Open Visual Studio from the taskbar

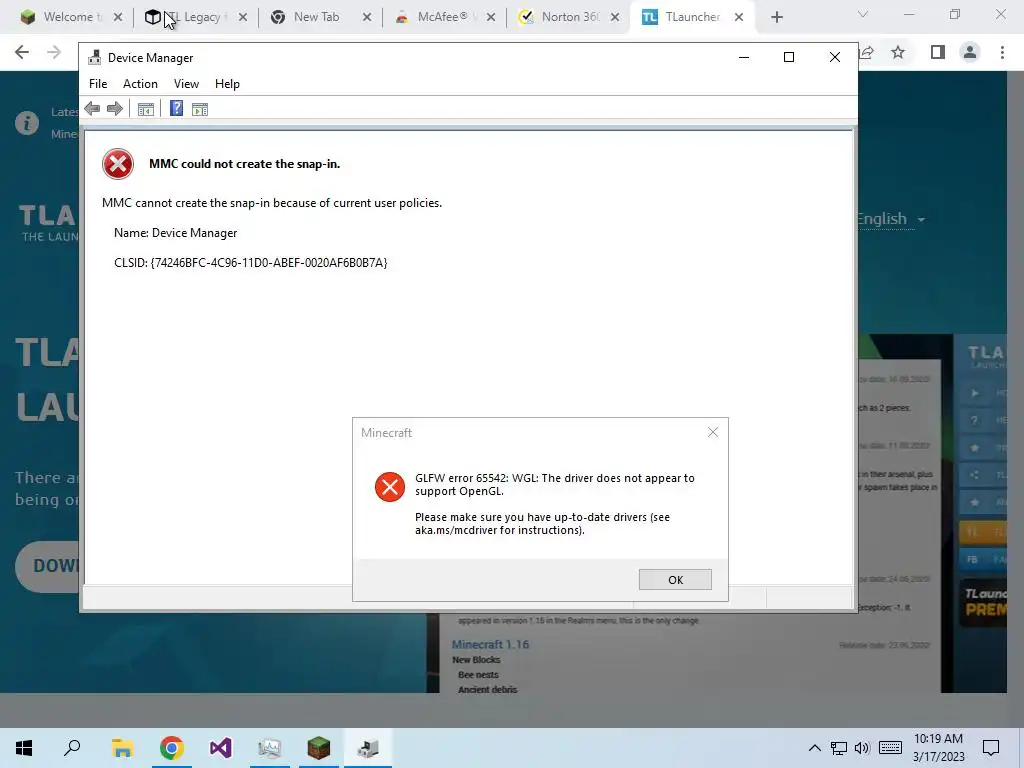pyautogui.click(x=221, y=748)
